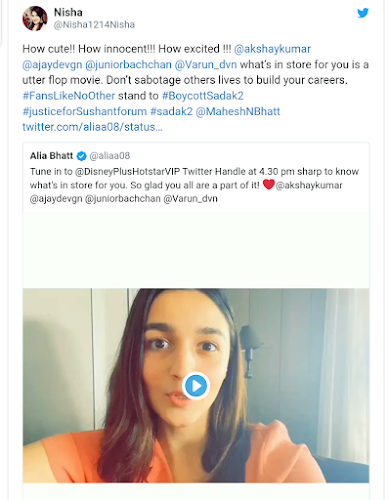Open the @Nisha1214Nisha handle
Image resolution: width=389 pixels, height=500 pixels.
click(x=94, y=25)
